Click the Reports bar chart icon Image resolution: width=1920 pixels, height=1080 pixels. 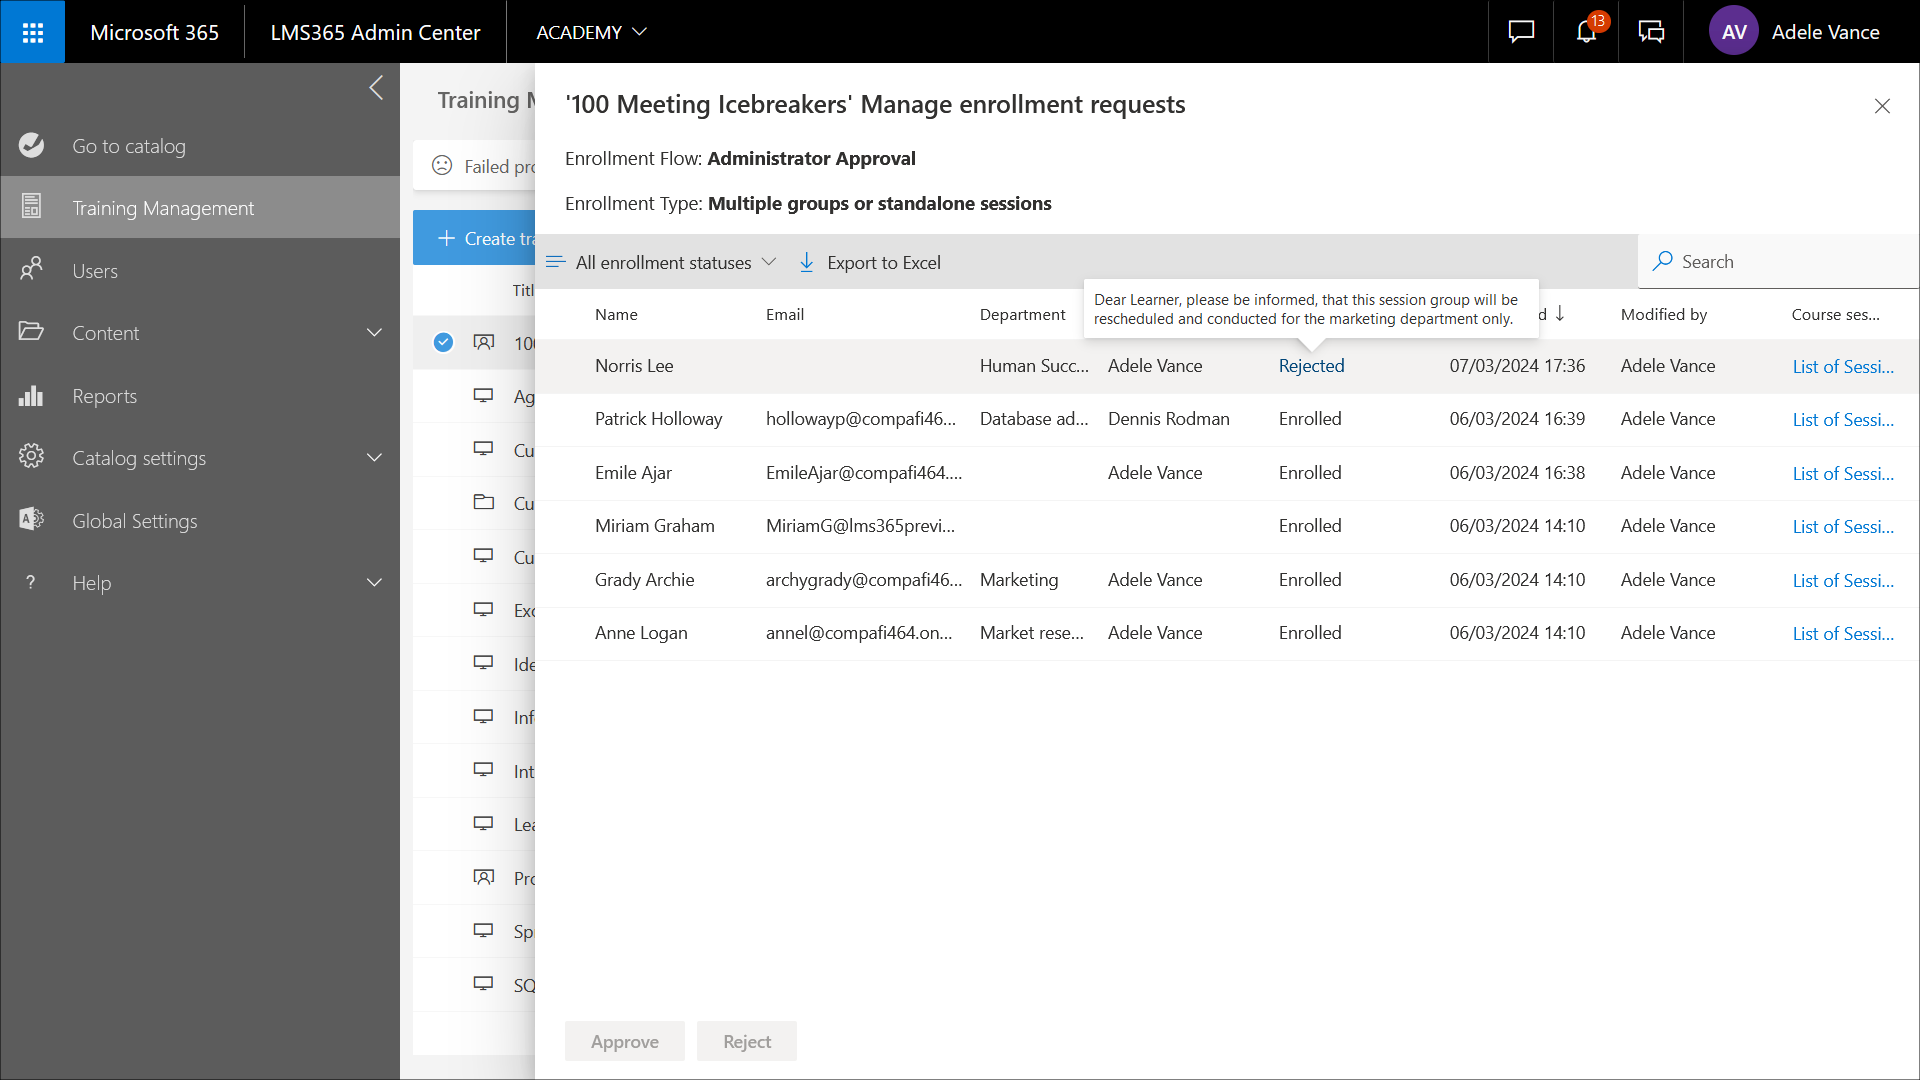tap(32, 396)
